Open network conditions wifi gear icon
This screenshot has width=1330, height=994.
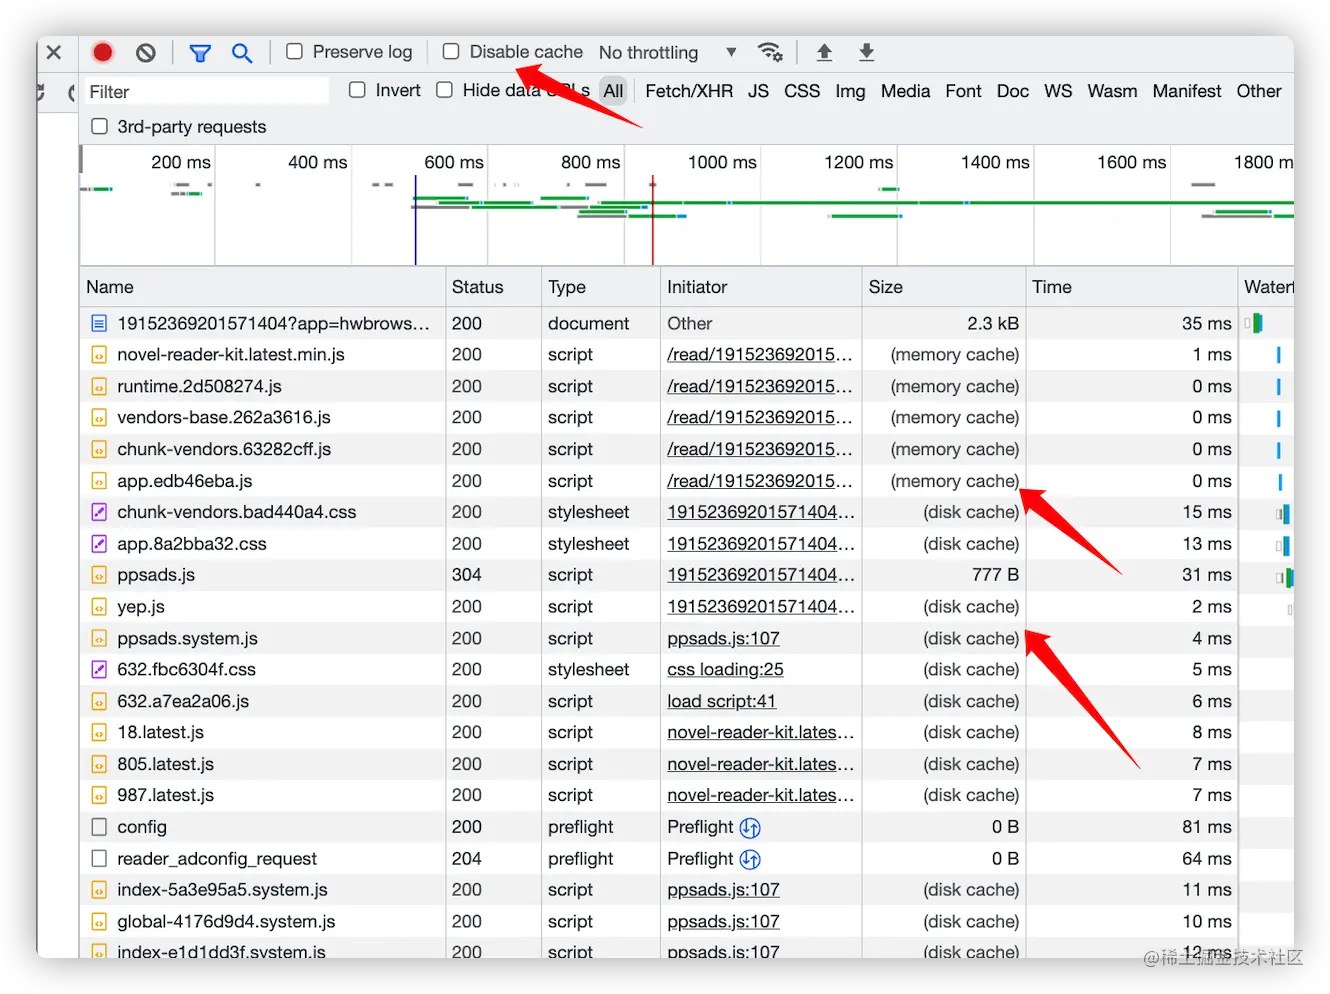pyautogui.click(x=770, y=52)
